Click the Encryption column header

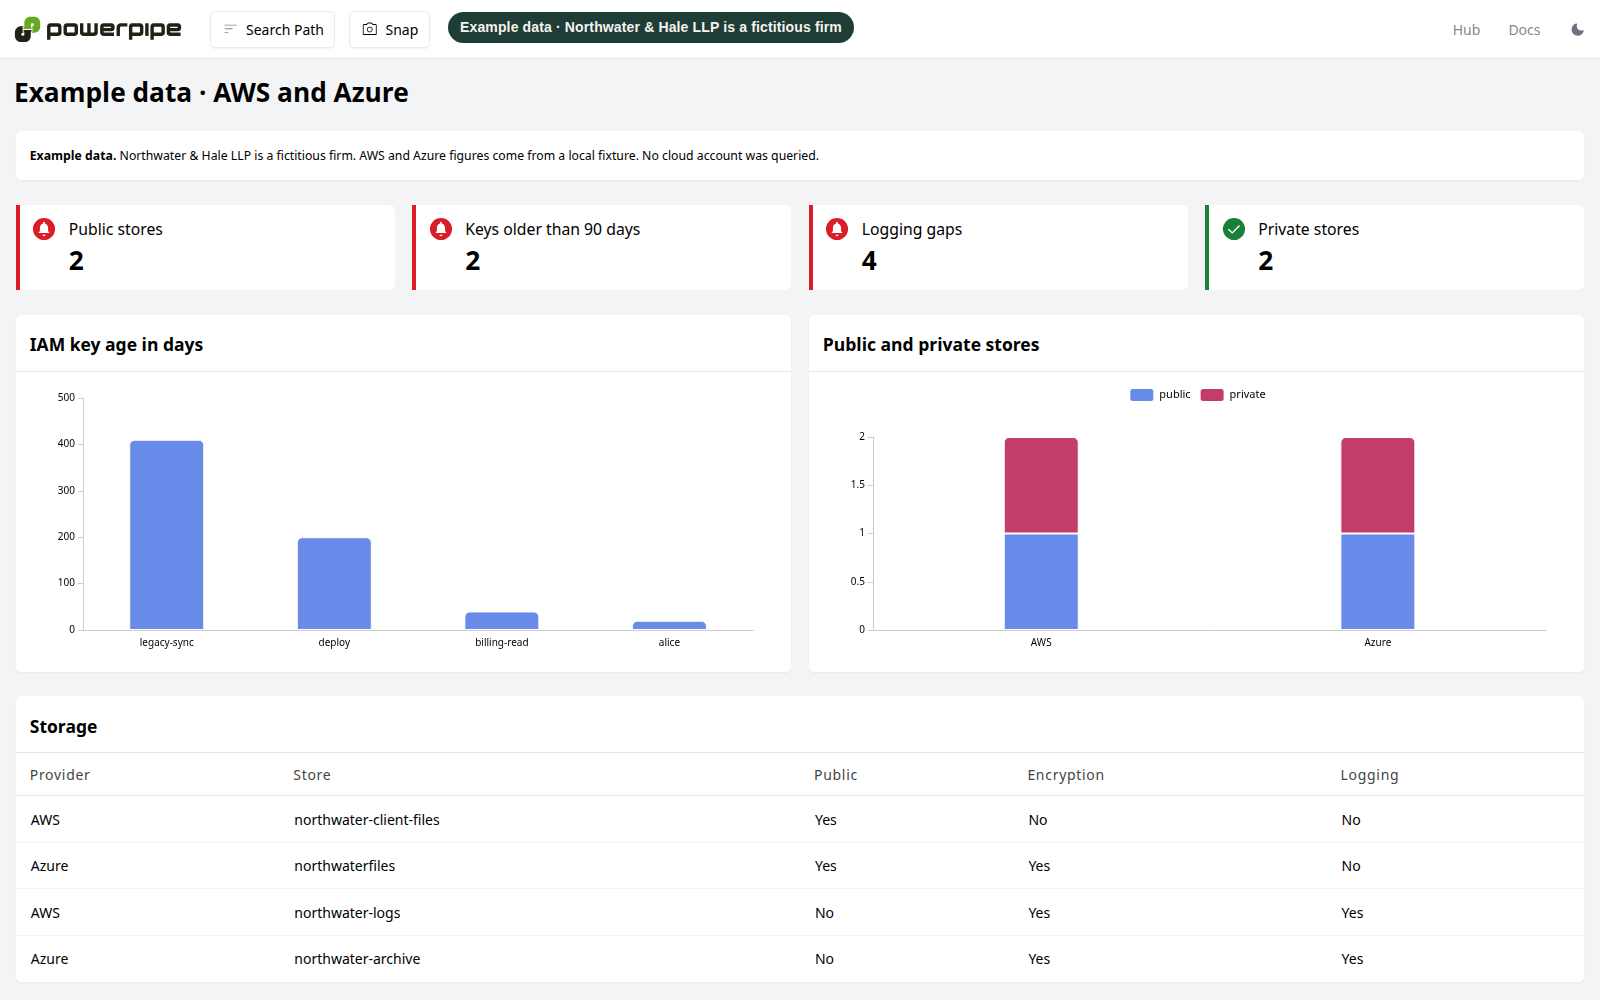point(1066,775)
